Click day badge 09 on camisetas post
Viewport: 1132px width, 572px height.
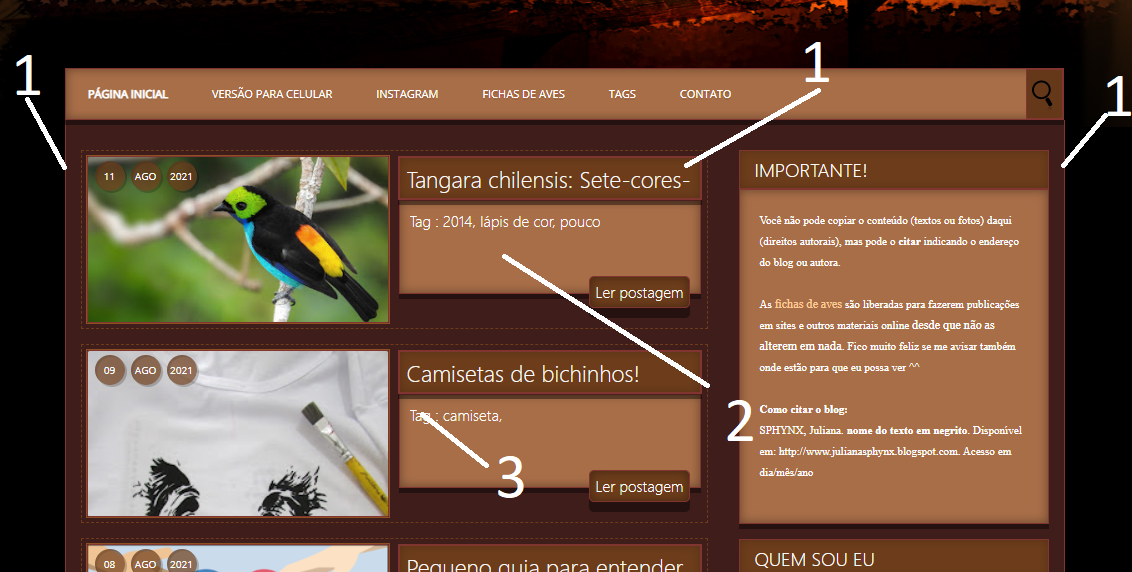[x=109, y=370]
